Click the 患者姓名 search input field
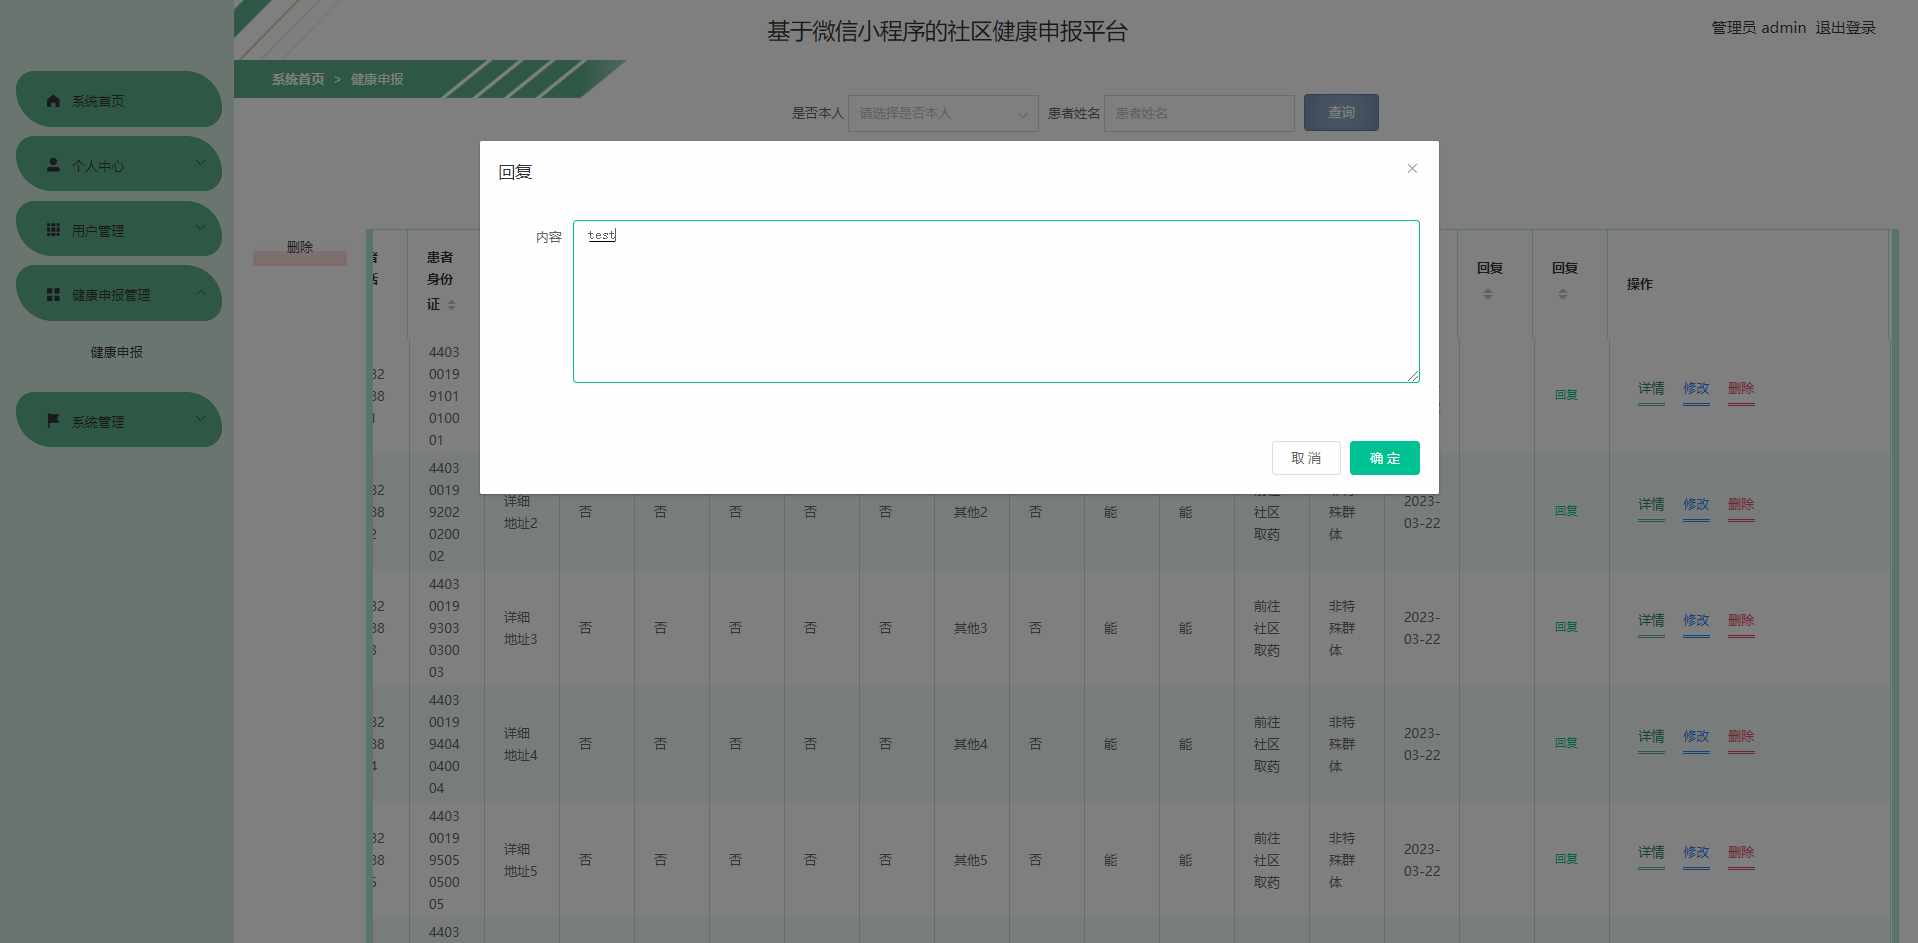The image size is (1918, 943). click(1199, 113)
